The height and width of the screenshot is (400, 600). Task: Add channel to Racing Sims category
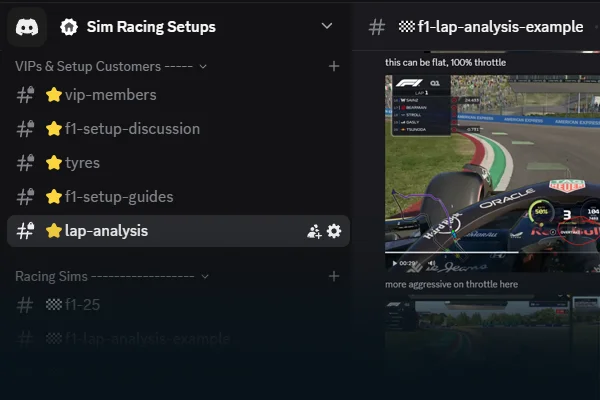point(334,276)
